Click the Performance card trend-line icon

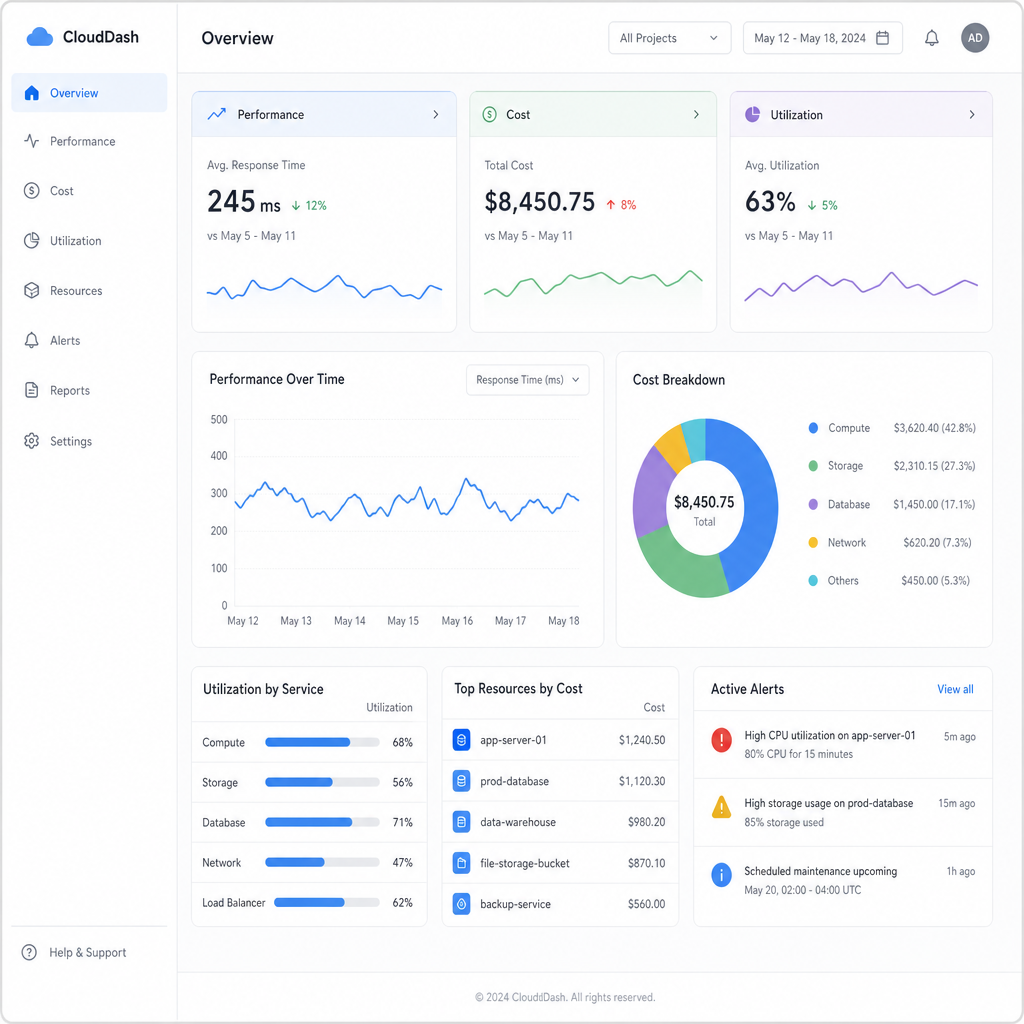click(x=217, y=114)
